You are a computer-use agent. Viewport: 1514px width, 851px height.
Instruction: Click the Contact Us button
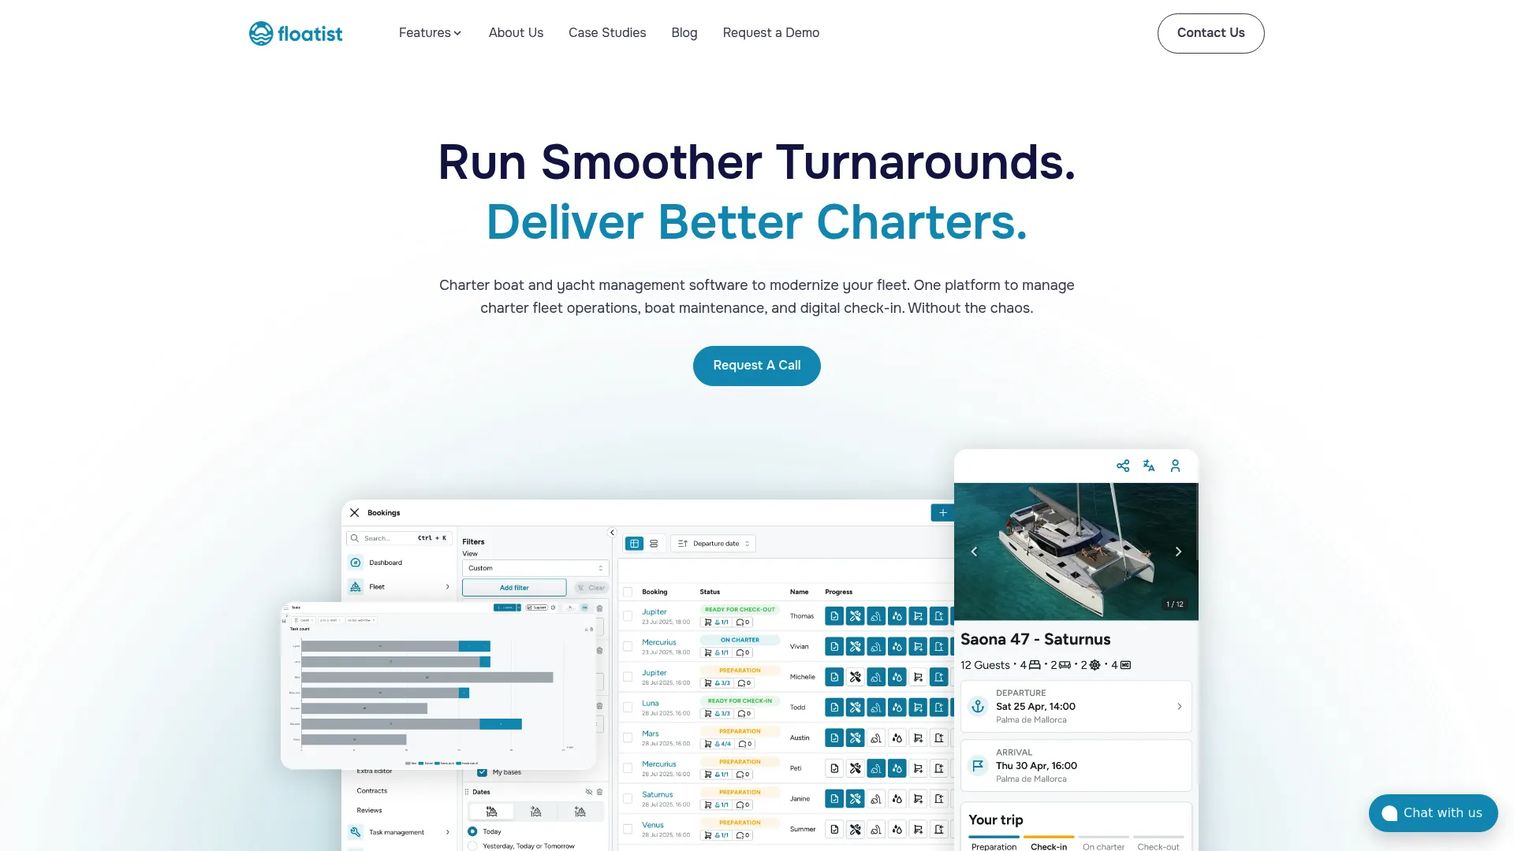click(1211, 33)
